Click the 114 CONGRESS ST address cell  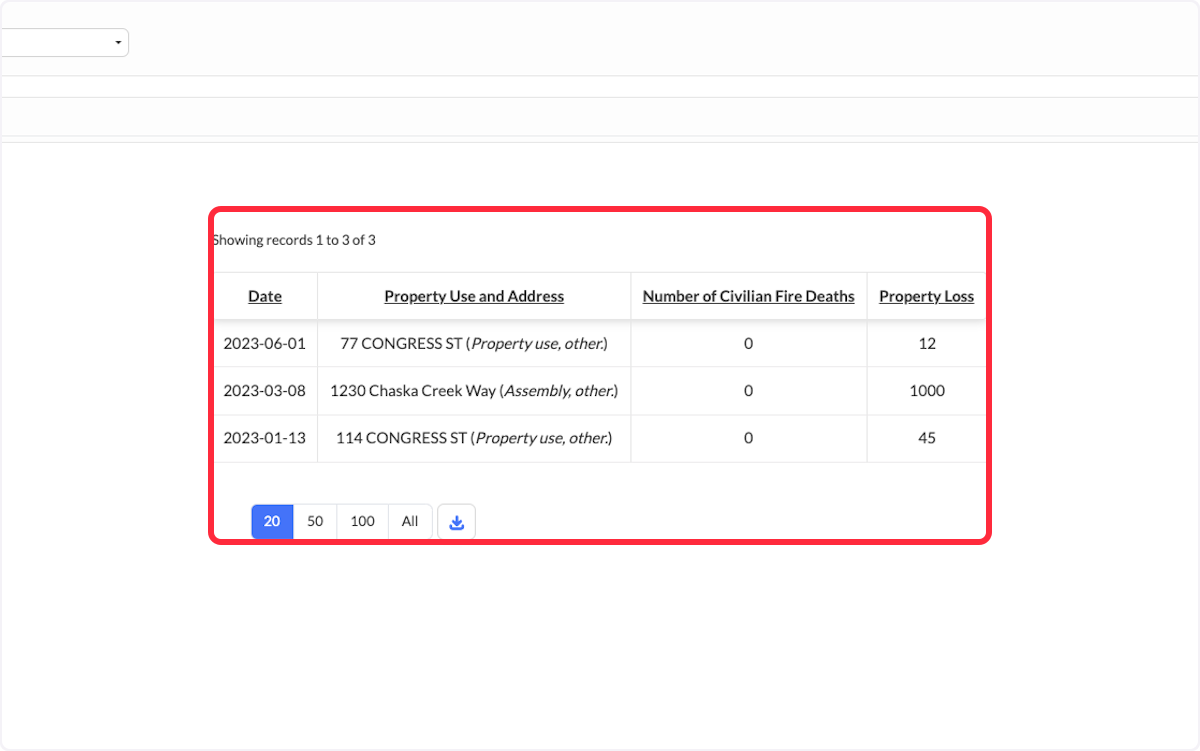point(474,438)
